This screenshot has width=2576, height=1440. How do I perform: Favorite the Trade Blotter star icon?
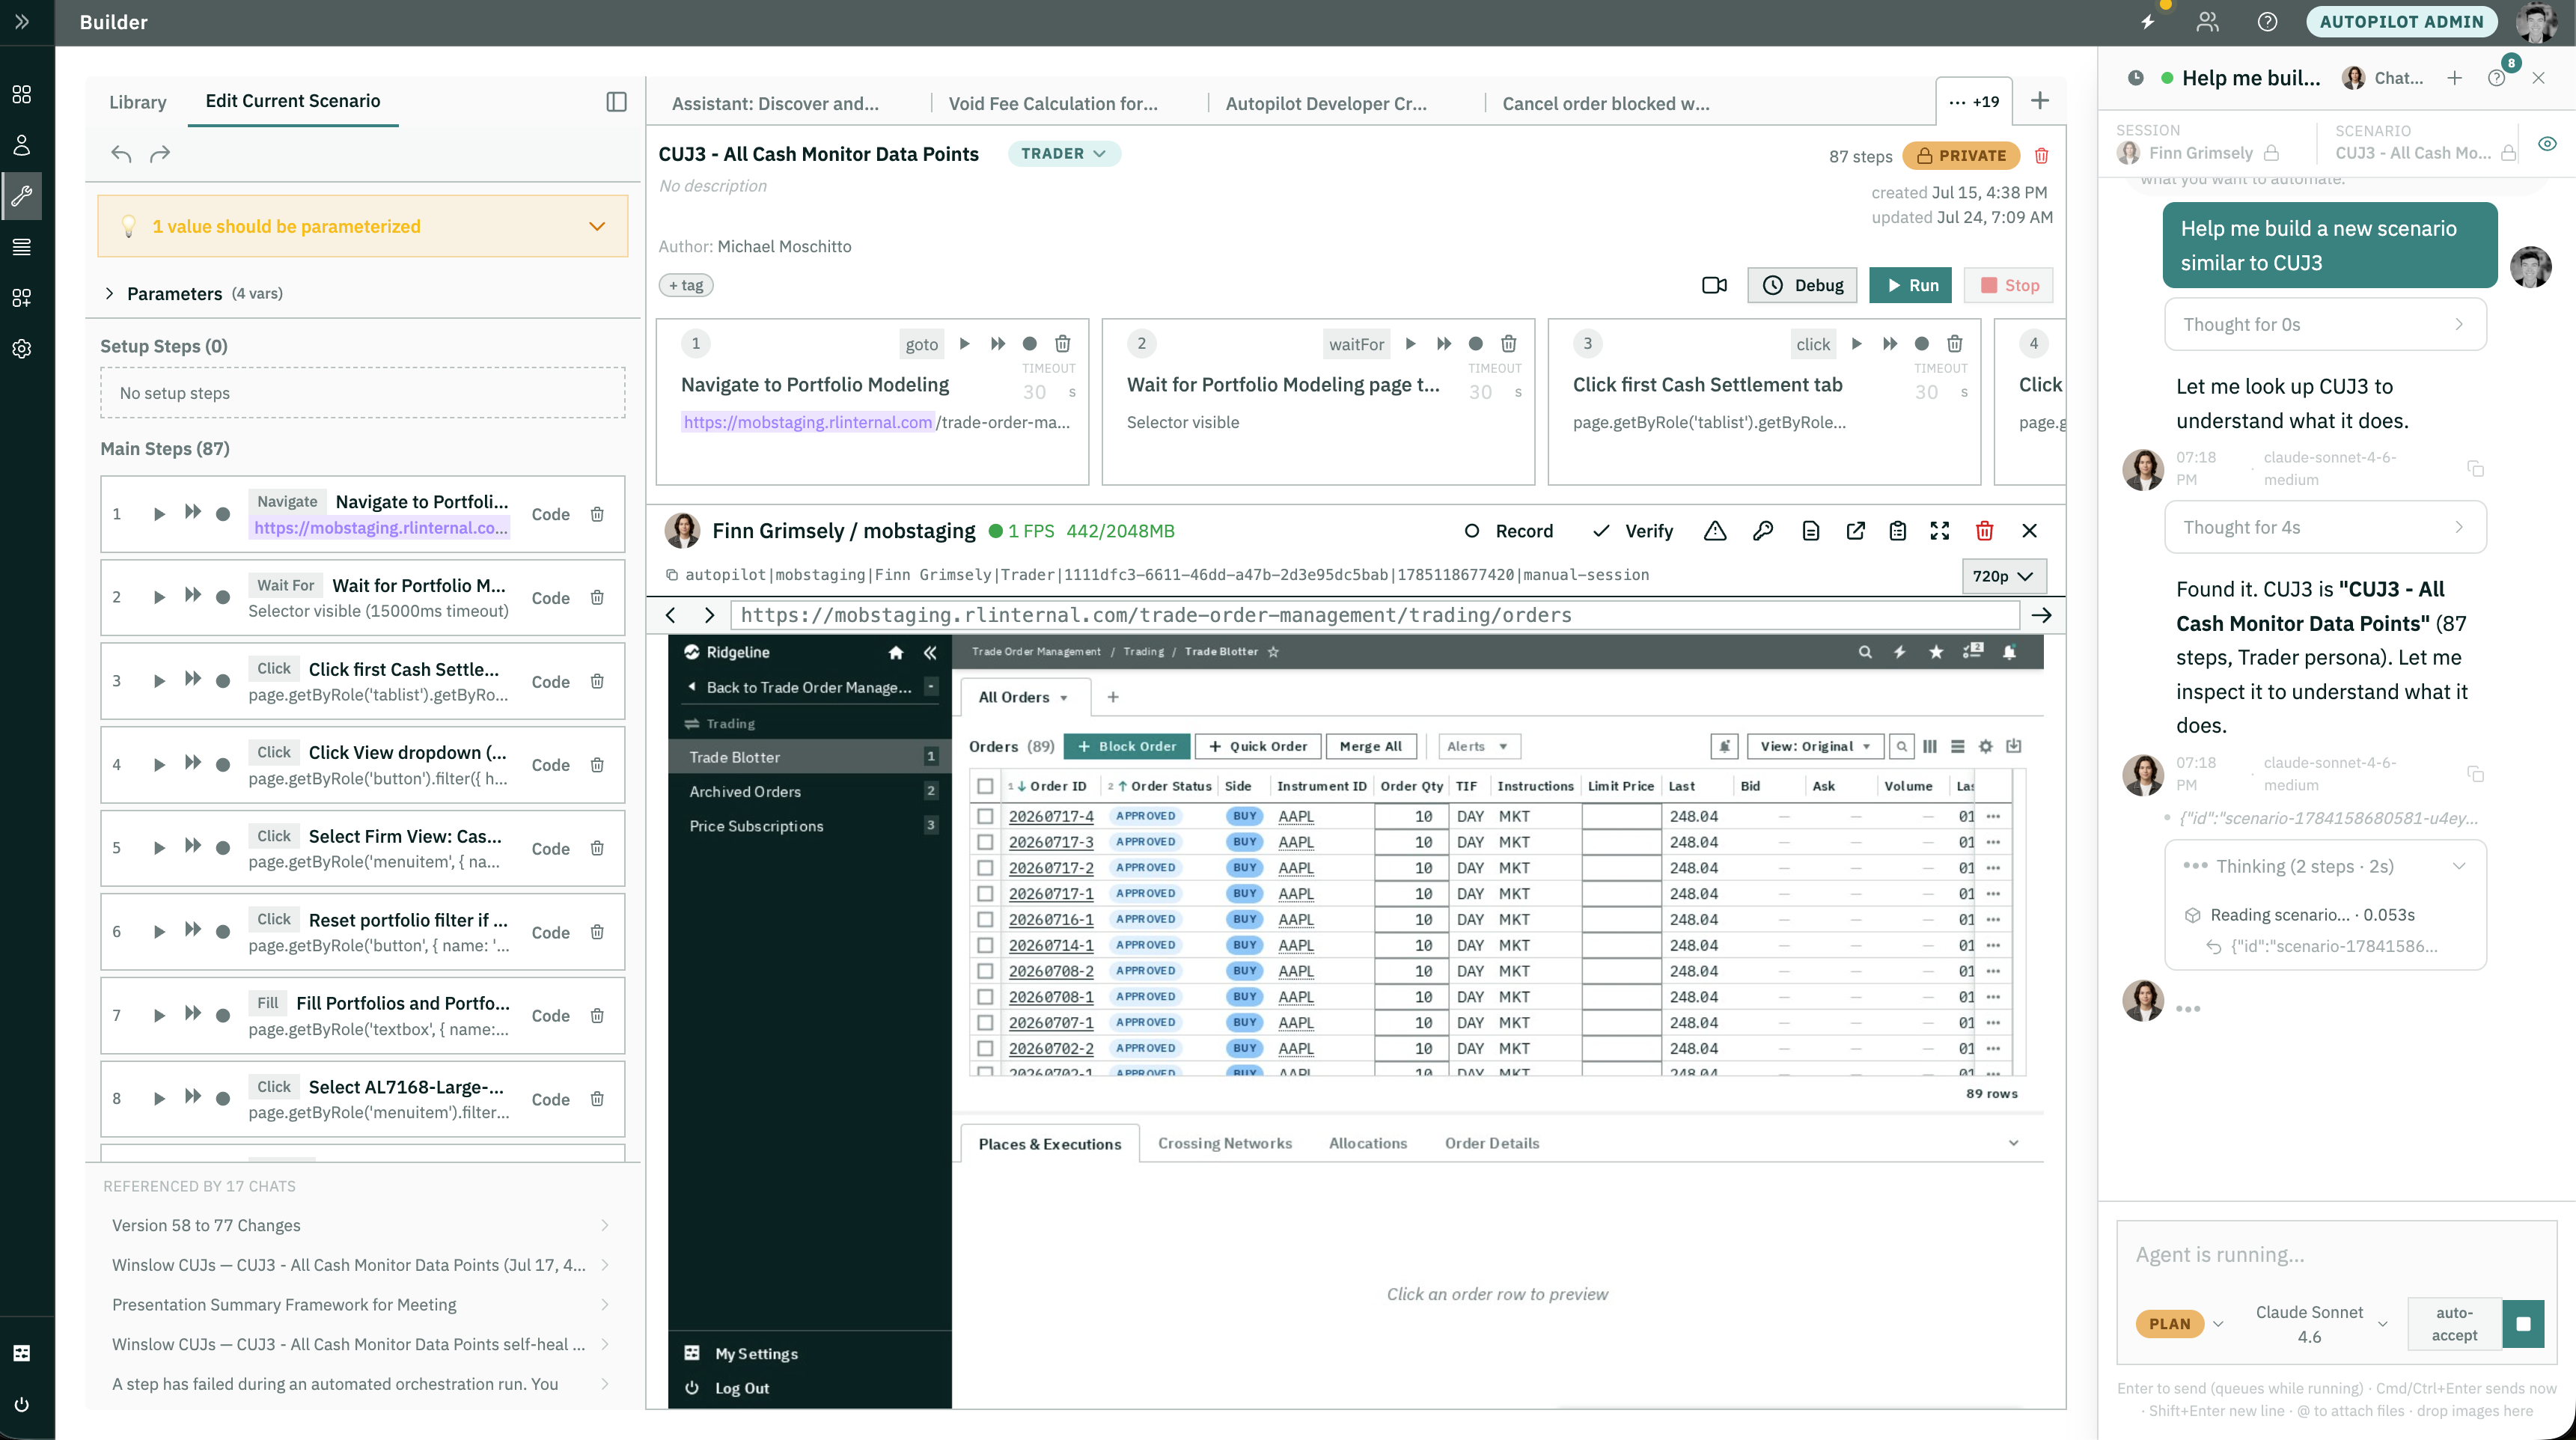pyautogui.click(x=1273, y=652)
